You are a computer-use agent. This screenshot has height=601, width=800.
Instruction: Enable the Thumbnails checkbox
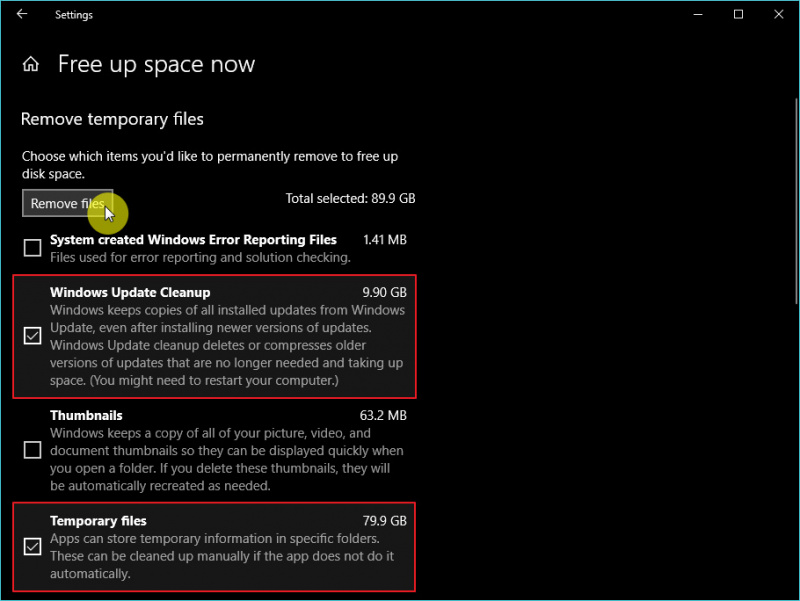(31, 450)
